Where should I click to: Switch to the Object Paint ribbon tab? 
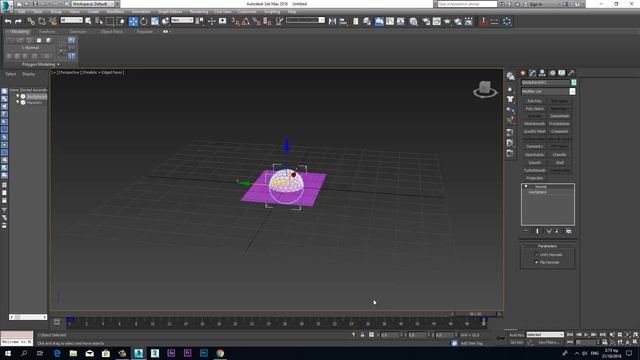tap(111, 31)
